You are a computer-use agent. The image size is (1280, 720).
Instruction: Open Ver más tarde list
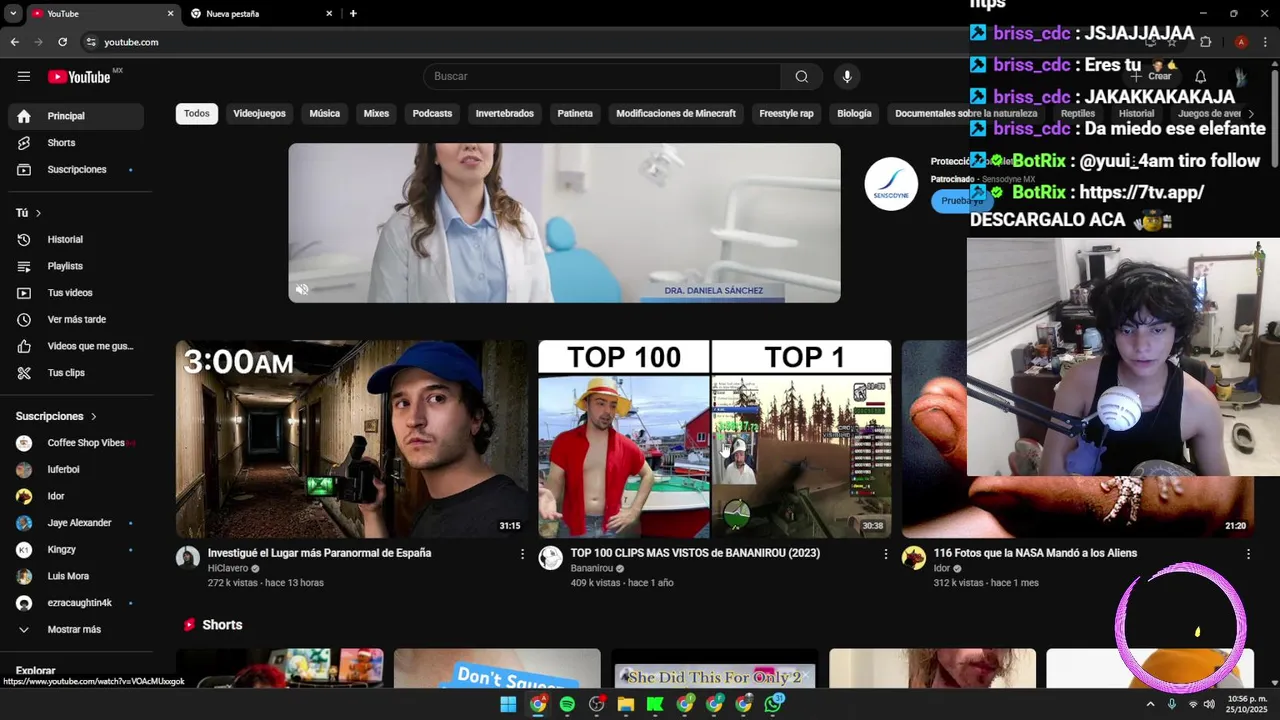76,320
